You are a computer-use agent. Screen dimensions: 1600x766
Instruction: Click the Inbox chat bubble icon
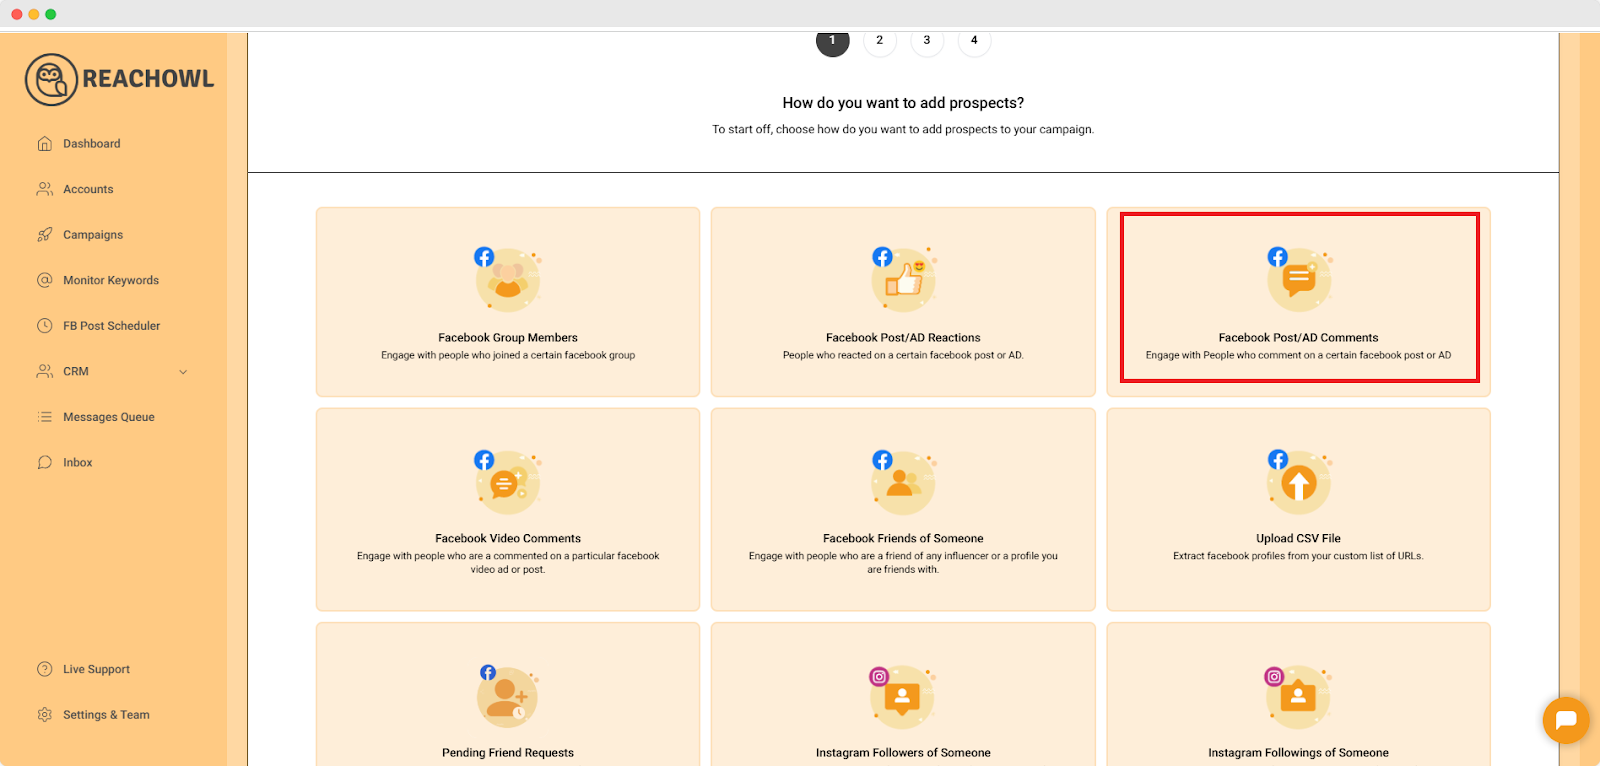[45, 462]
